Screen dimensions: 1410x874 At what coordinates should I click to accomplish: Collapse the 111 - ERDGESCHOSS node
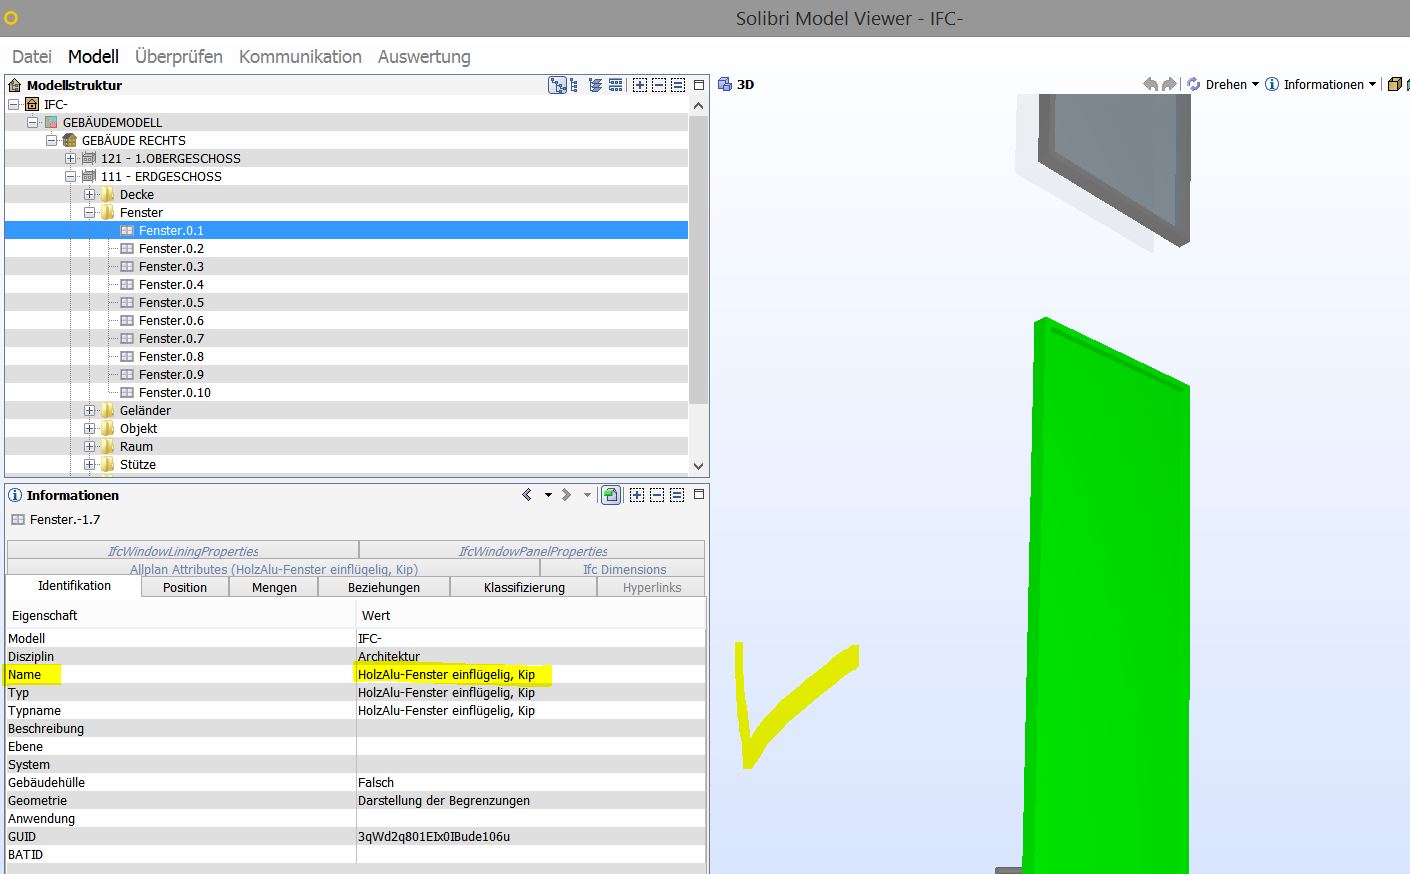(71, 177)
